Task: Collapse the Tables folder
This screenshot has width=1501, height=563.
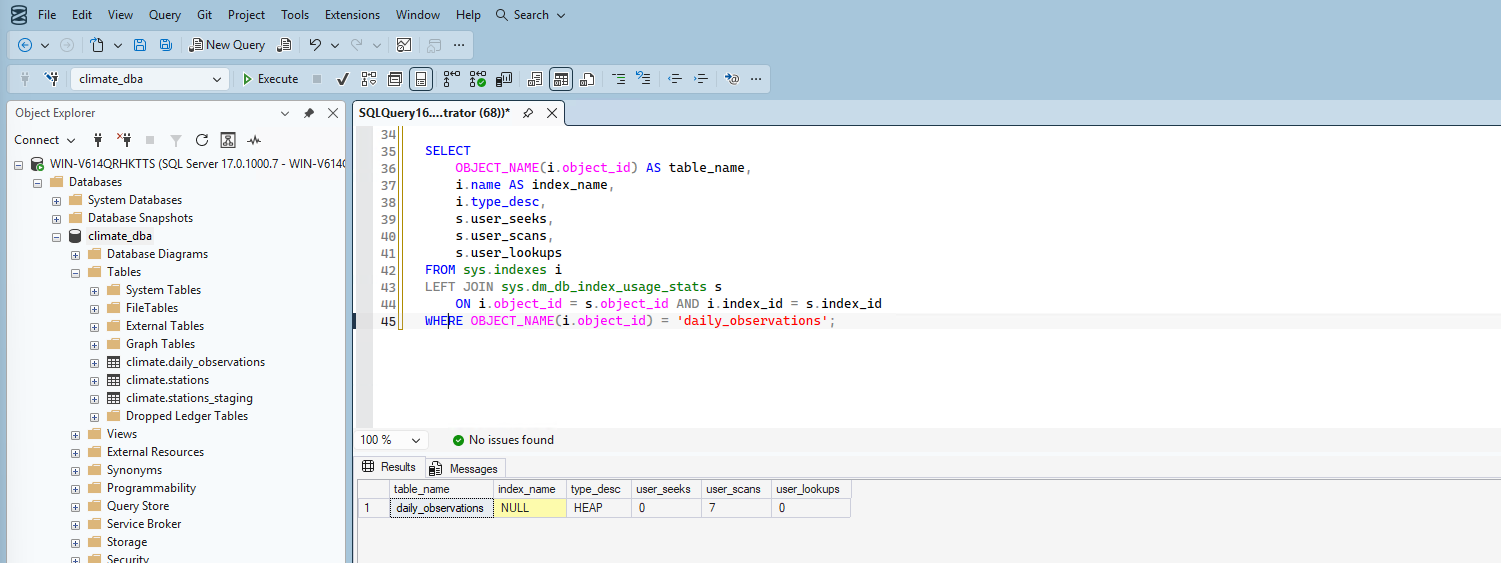Action: [x=76, y=272]
